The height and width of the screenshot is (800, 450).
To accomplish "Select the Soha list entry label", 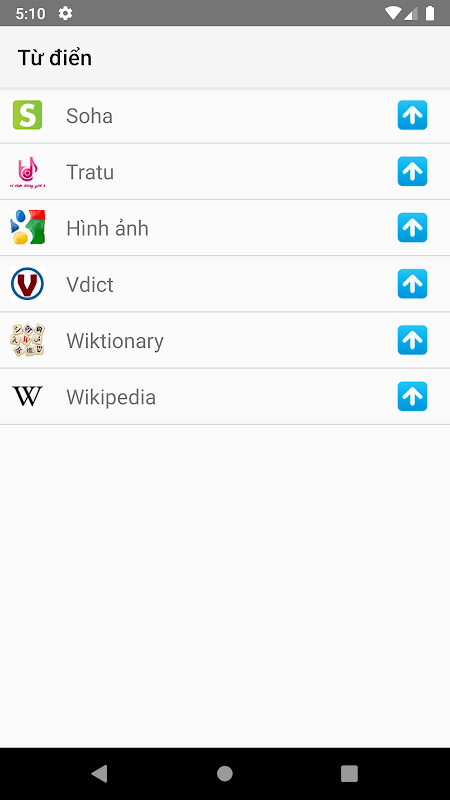I will (89, 116).
